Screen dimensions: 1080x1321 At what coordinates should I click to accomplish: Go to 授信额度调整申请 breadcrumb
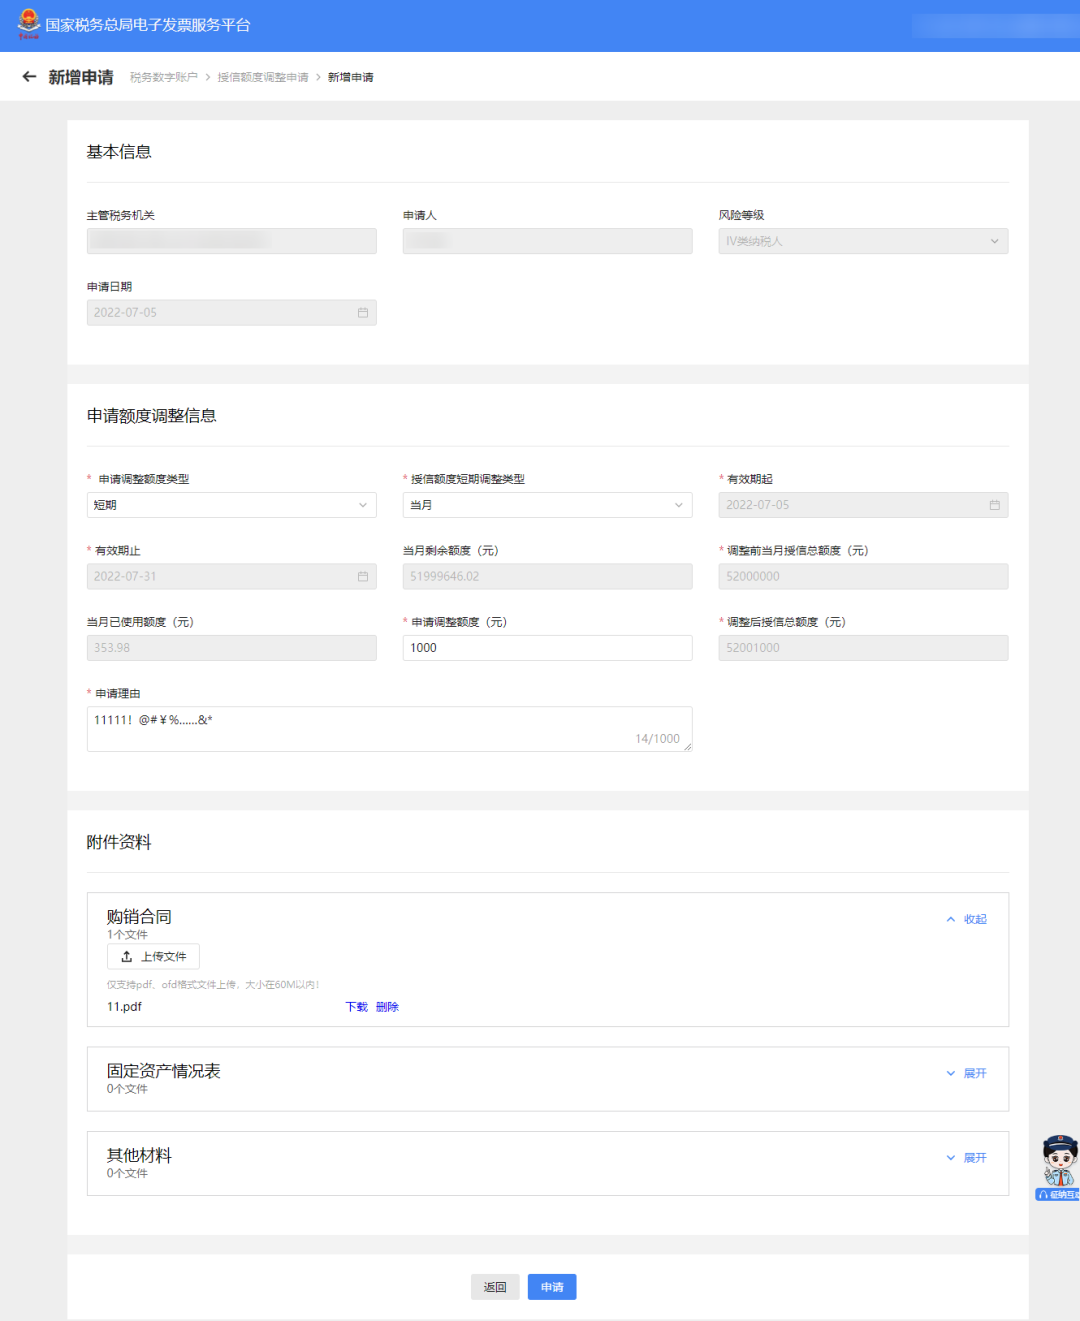(x=263, y=77)
